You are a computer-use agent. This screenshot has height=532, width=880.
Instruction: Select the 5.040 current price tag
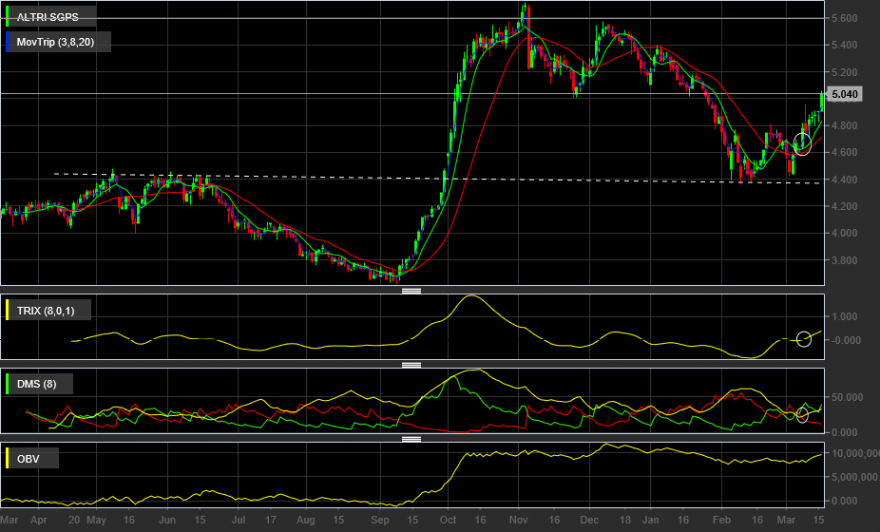coord(845,94)
